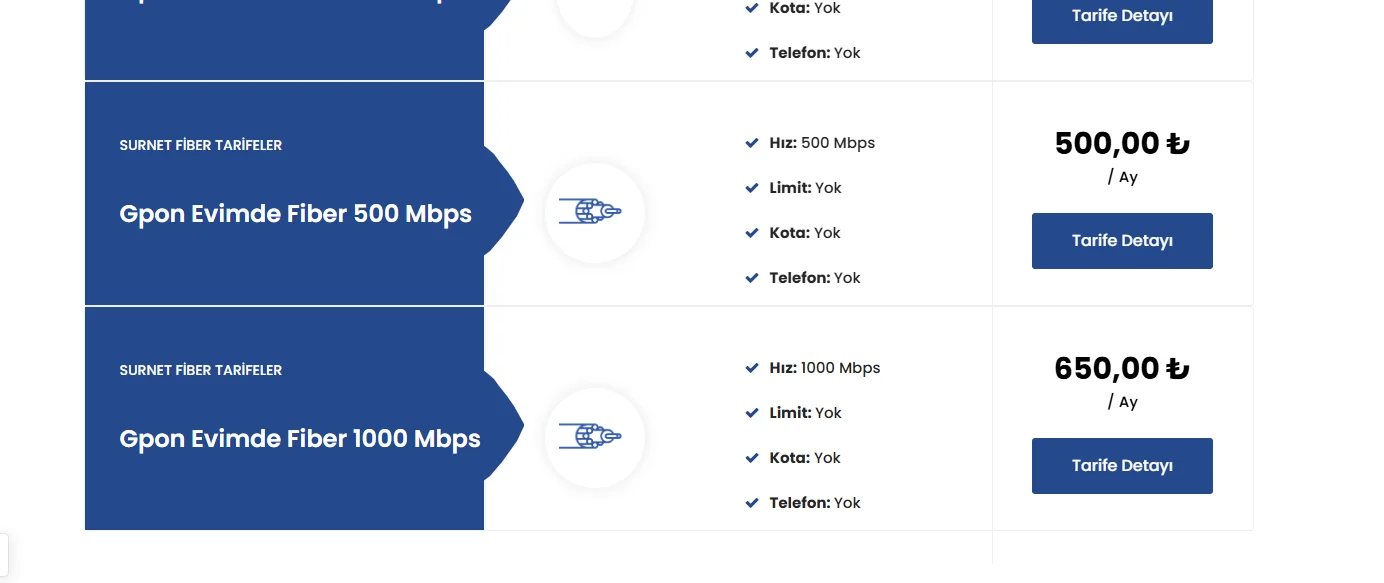Select the Kota checkmark in the 1000 Mbps plan
Image resolution: width=1384 pixels, height=583 pixels.
pos(752,458)
